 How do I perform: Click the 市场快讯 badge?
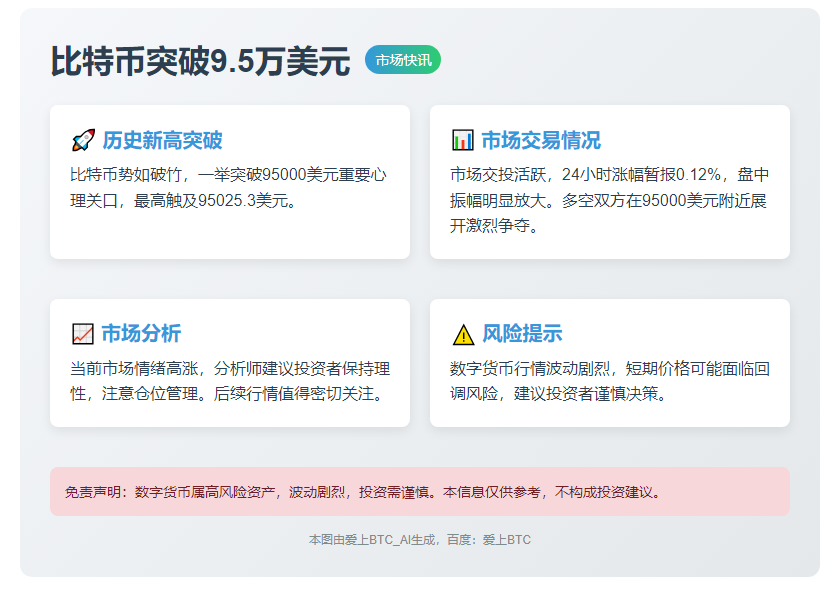pos(403,60)
